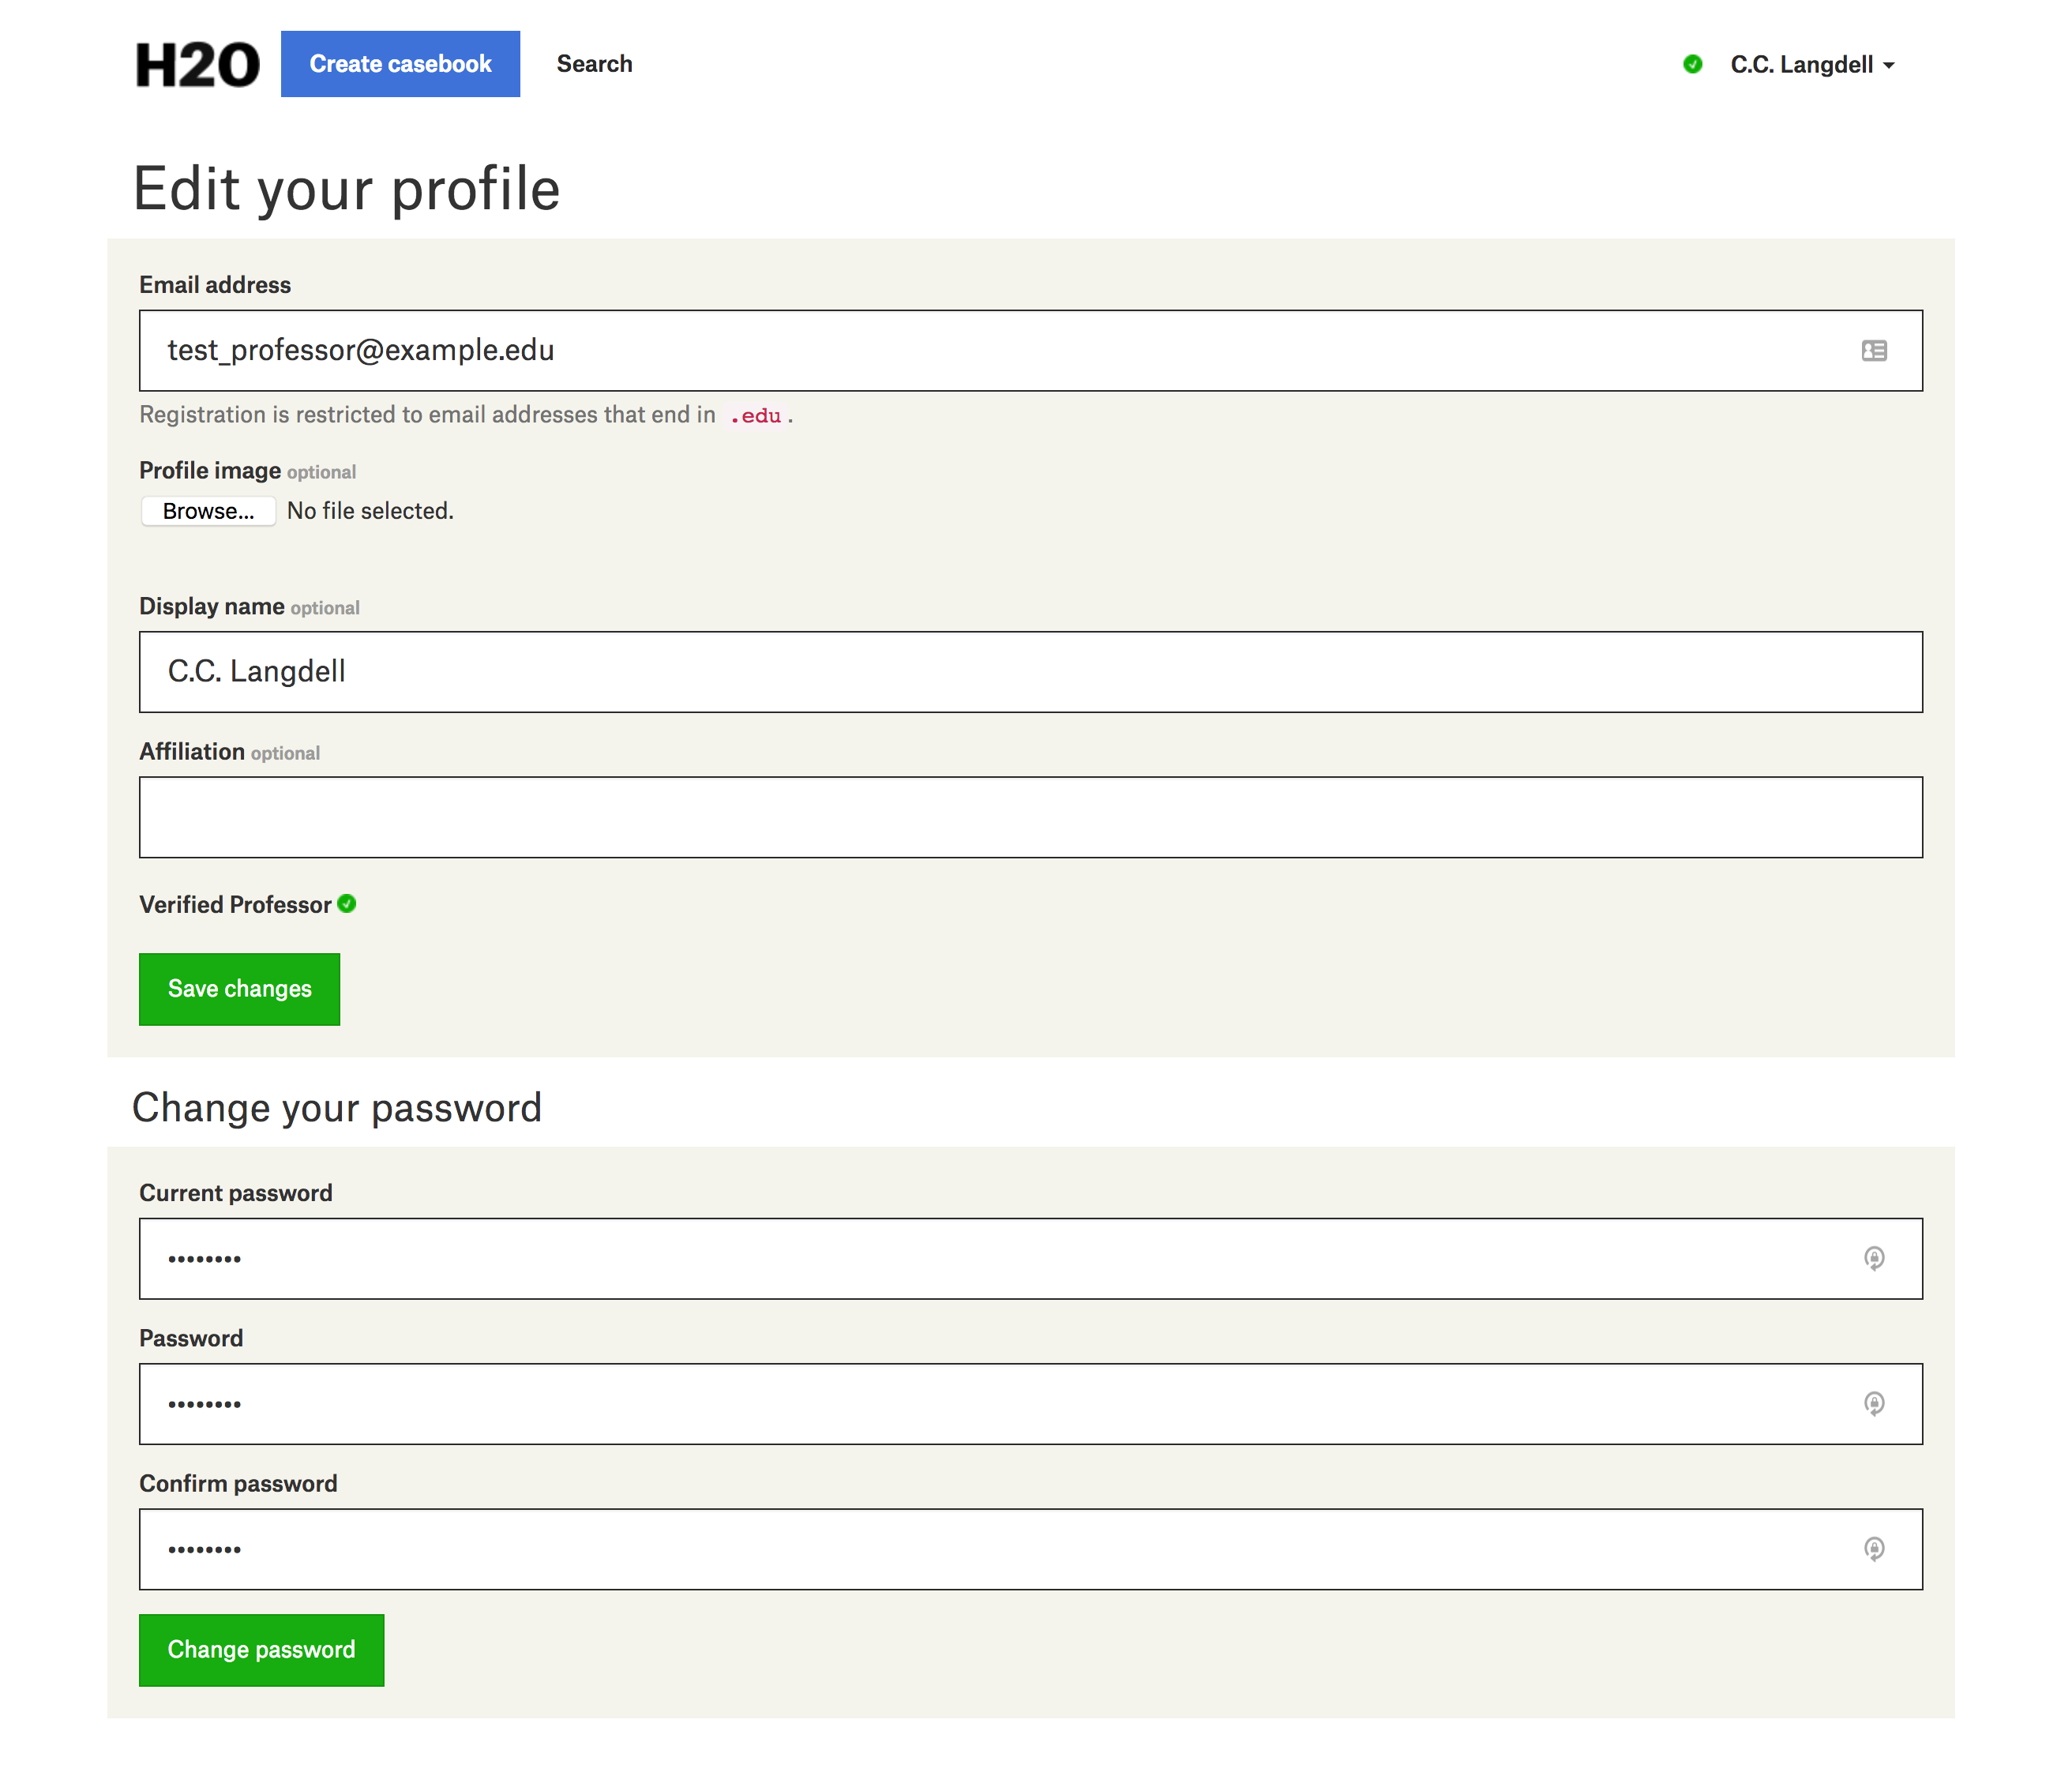Click the Save changes button
This screenshot has width=2072, height=1791.
pos(239,989)
